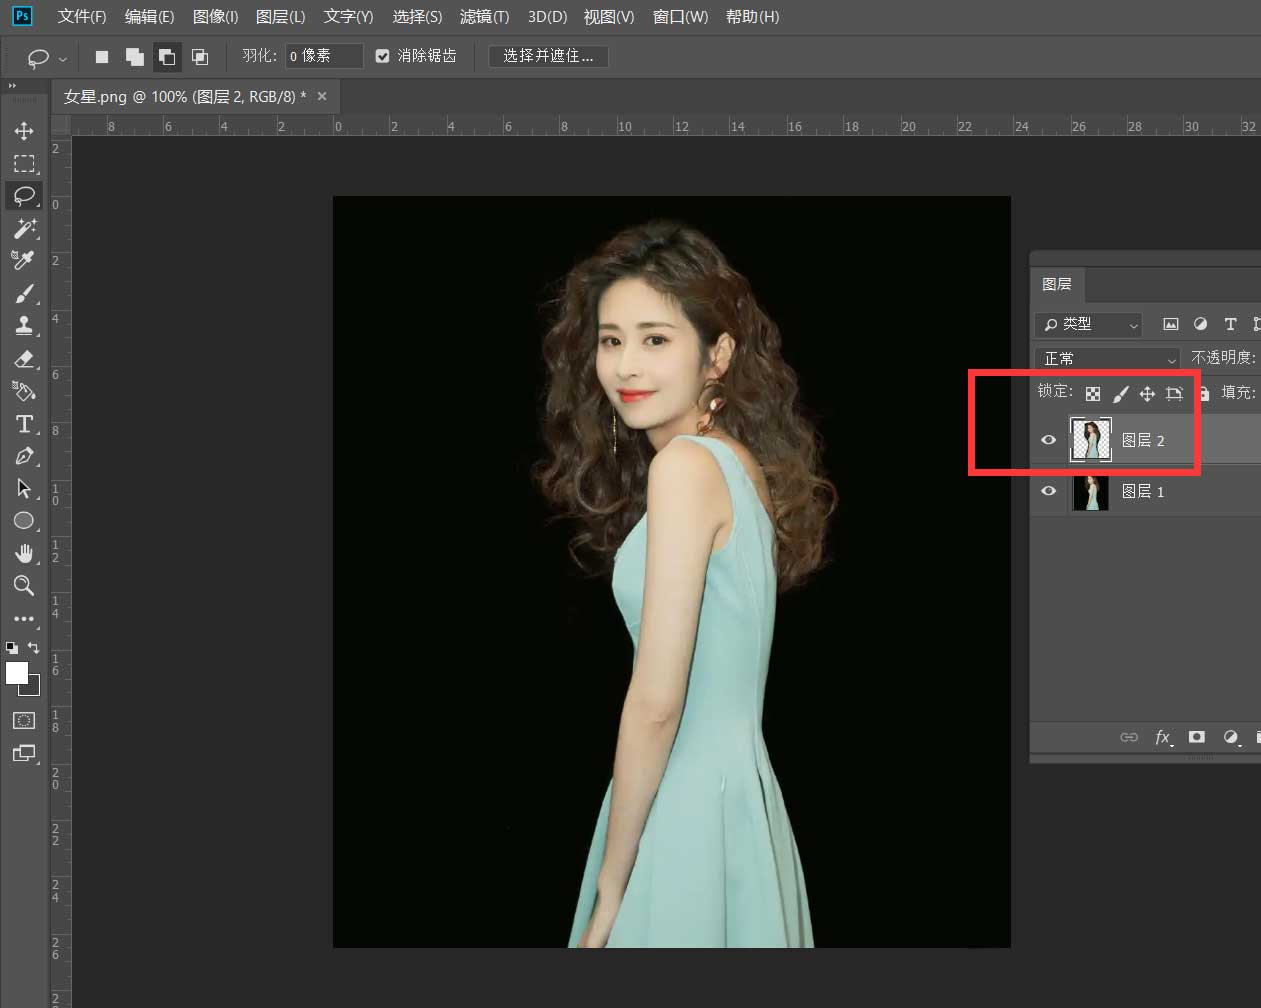Choose Intersect with Selection mode
The width and height of the screenshot is (1261, 1008).
(200, 57)
